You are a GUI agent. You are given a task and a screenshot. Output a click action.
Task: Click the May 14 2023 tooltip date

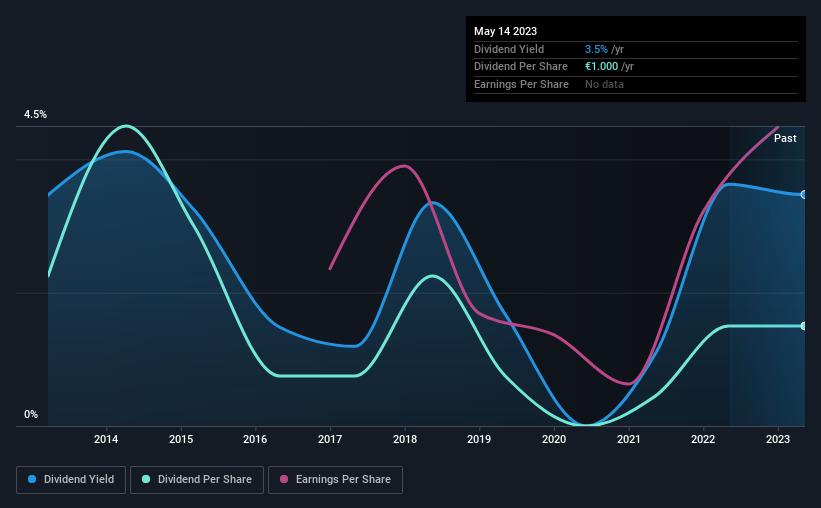505,31
